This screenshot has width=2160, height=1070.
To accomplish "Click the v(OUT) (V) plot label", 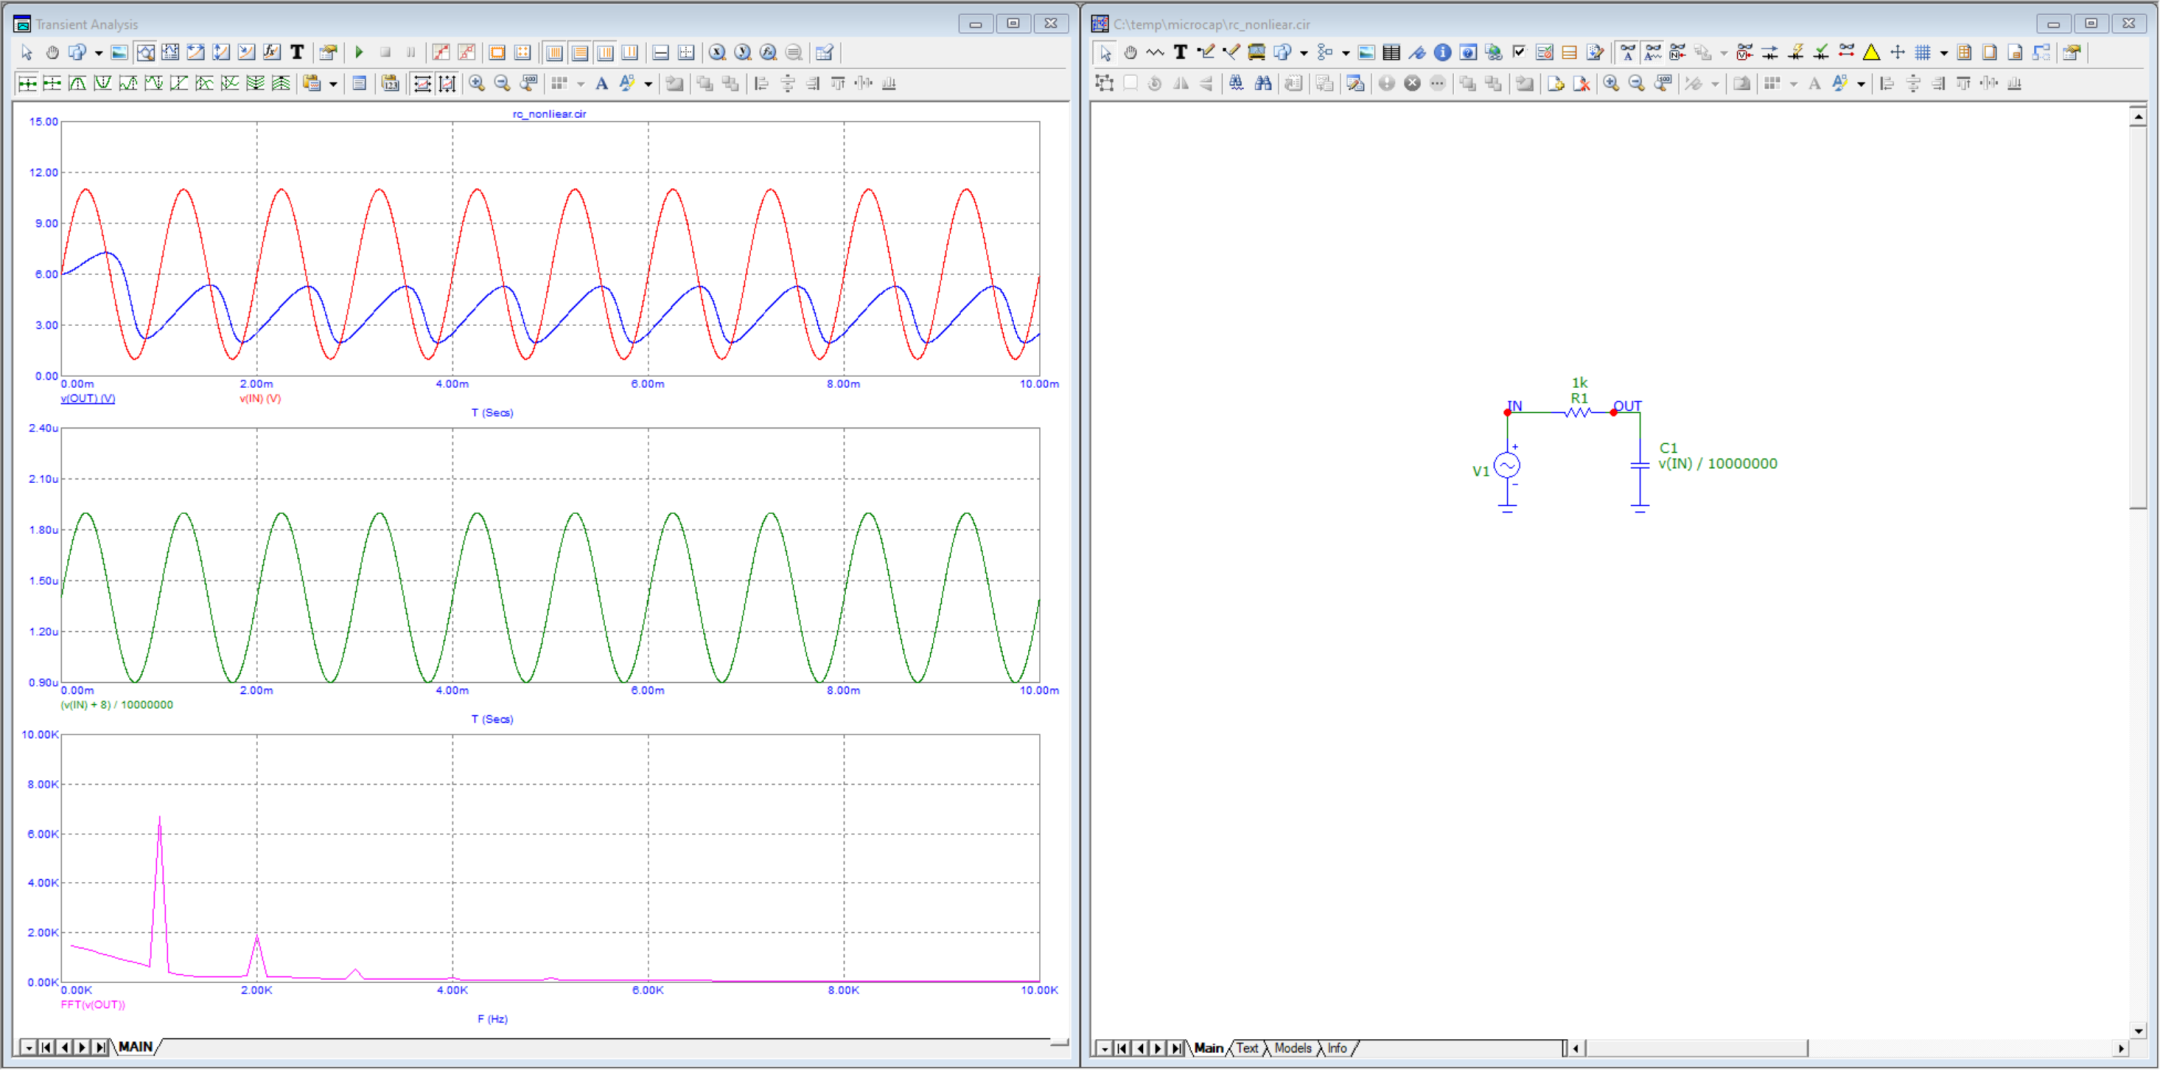I will [x=88, y=398].
